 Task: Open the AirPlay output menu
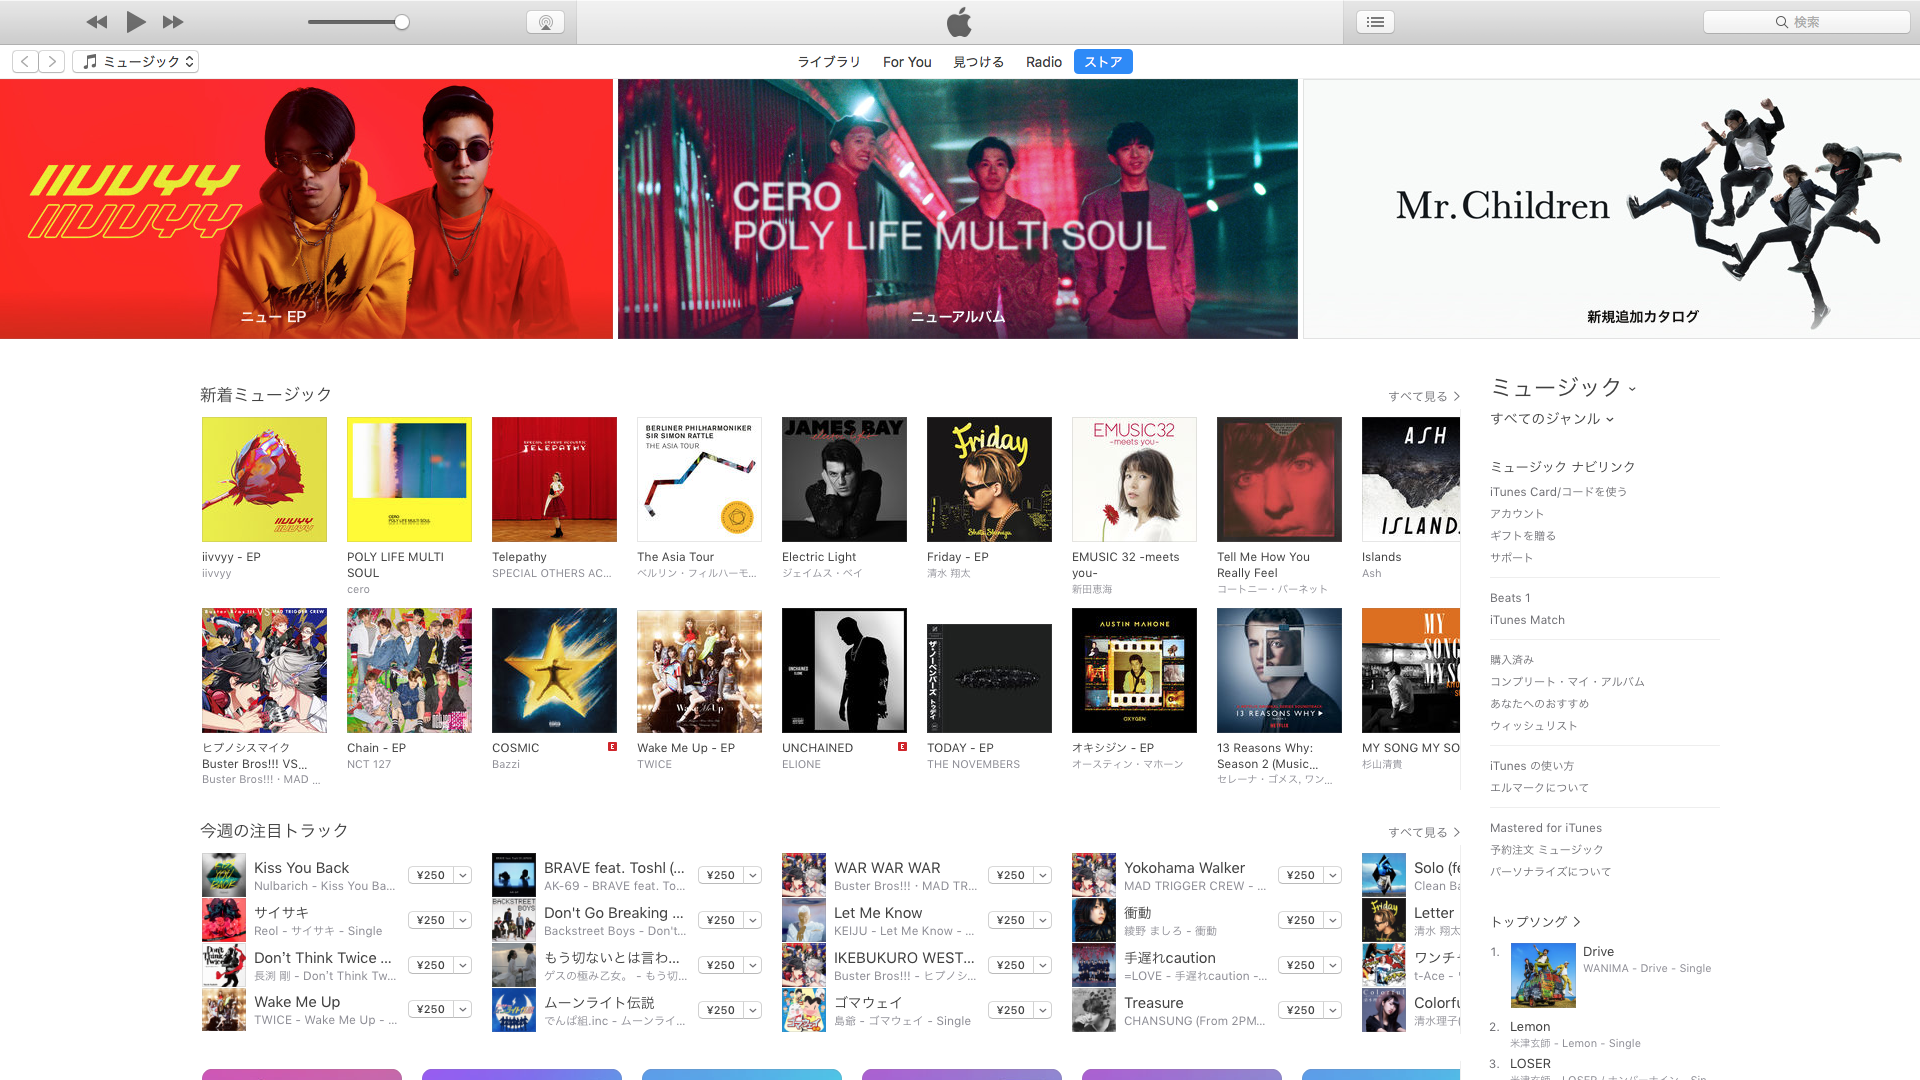pyautogui.click(x=545, y=22)
